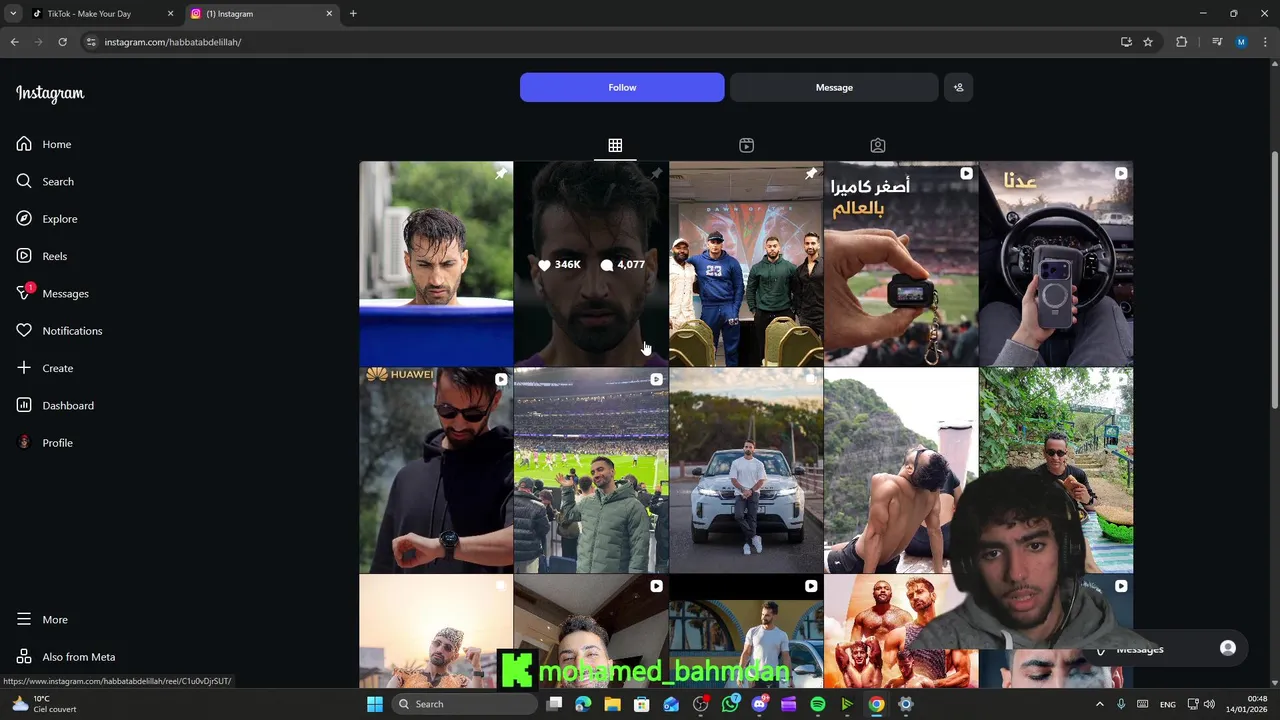
Task: Open the steering wheel phone reel
Action: click(x=1056, y=264)
